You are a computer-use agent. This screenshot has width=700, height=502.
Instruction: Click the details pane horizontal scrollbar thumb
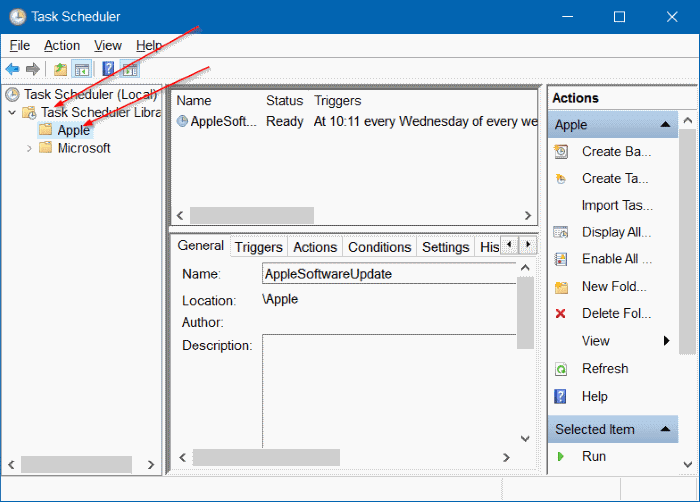(x=266, y=457)
